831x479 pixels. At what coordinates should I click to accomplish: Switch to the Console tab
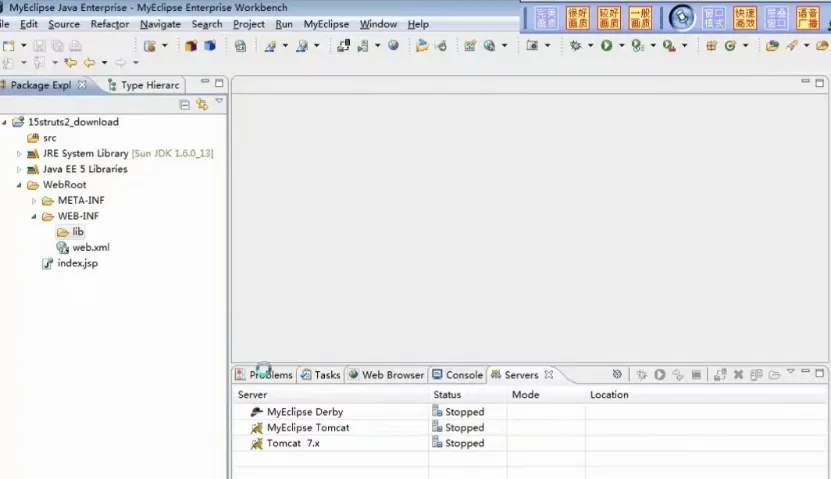(457, 375)
